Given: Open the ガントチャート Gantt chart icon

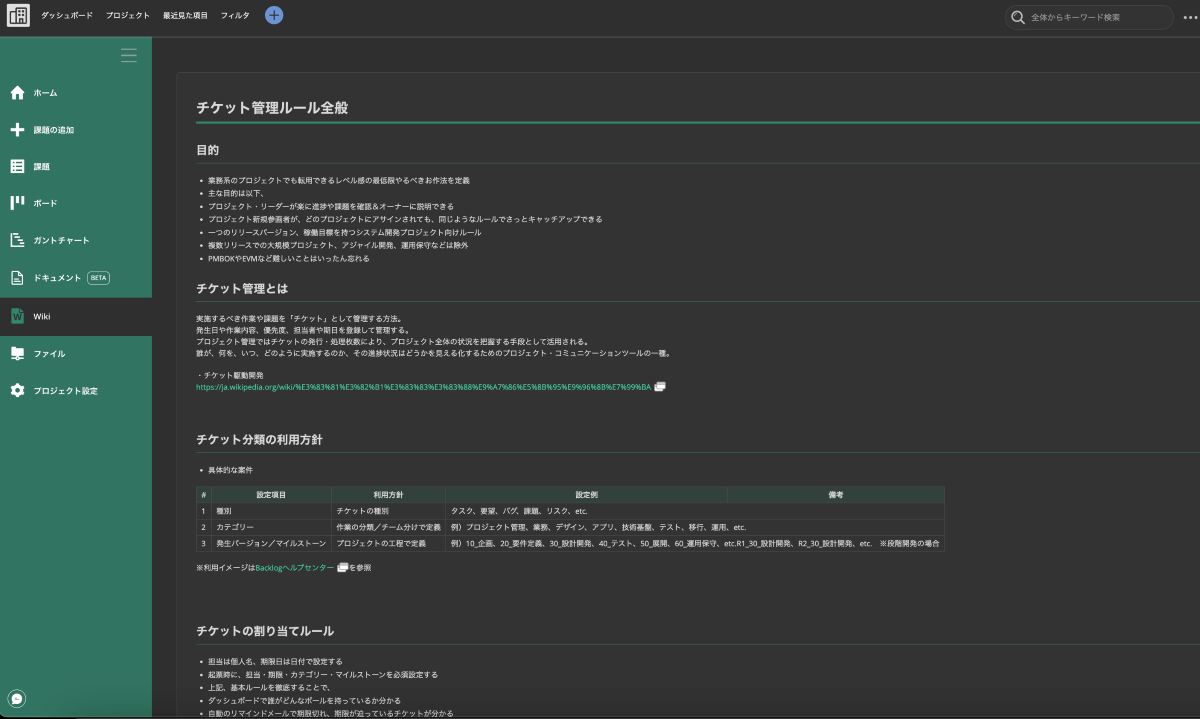Looking at the screenshot, I should pyautogui.click(x=17, y=241).
